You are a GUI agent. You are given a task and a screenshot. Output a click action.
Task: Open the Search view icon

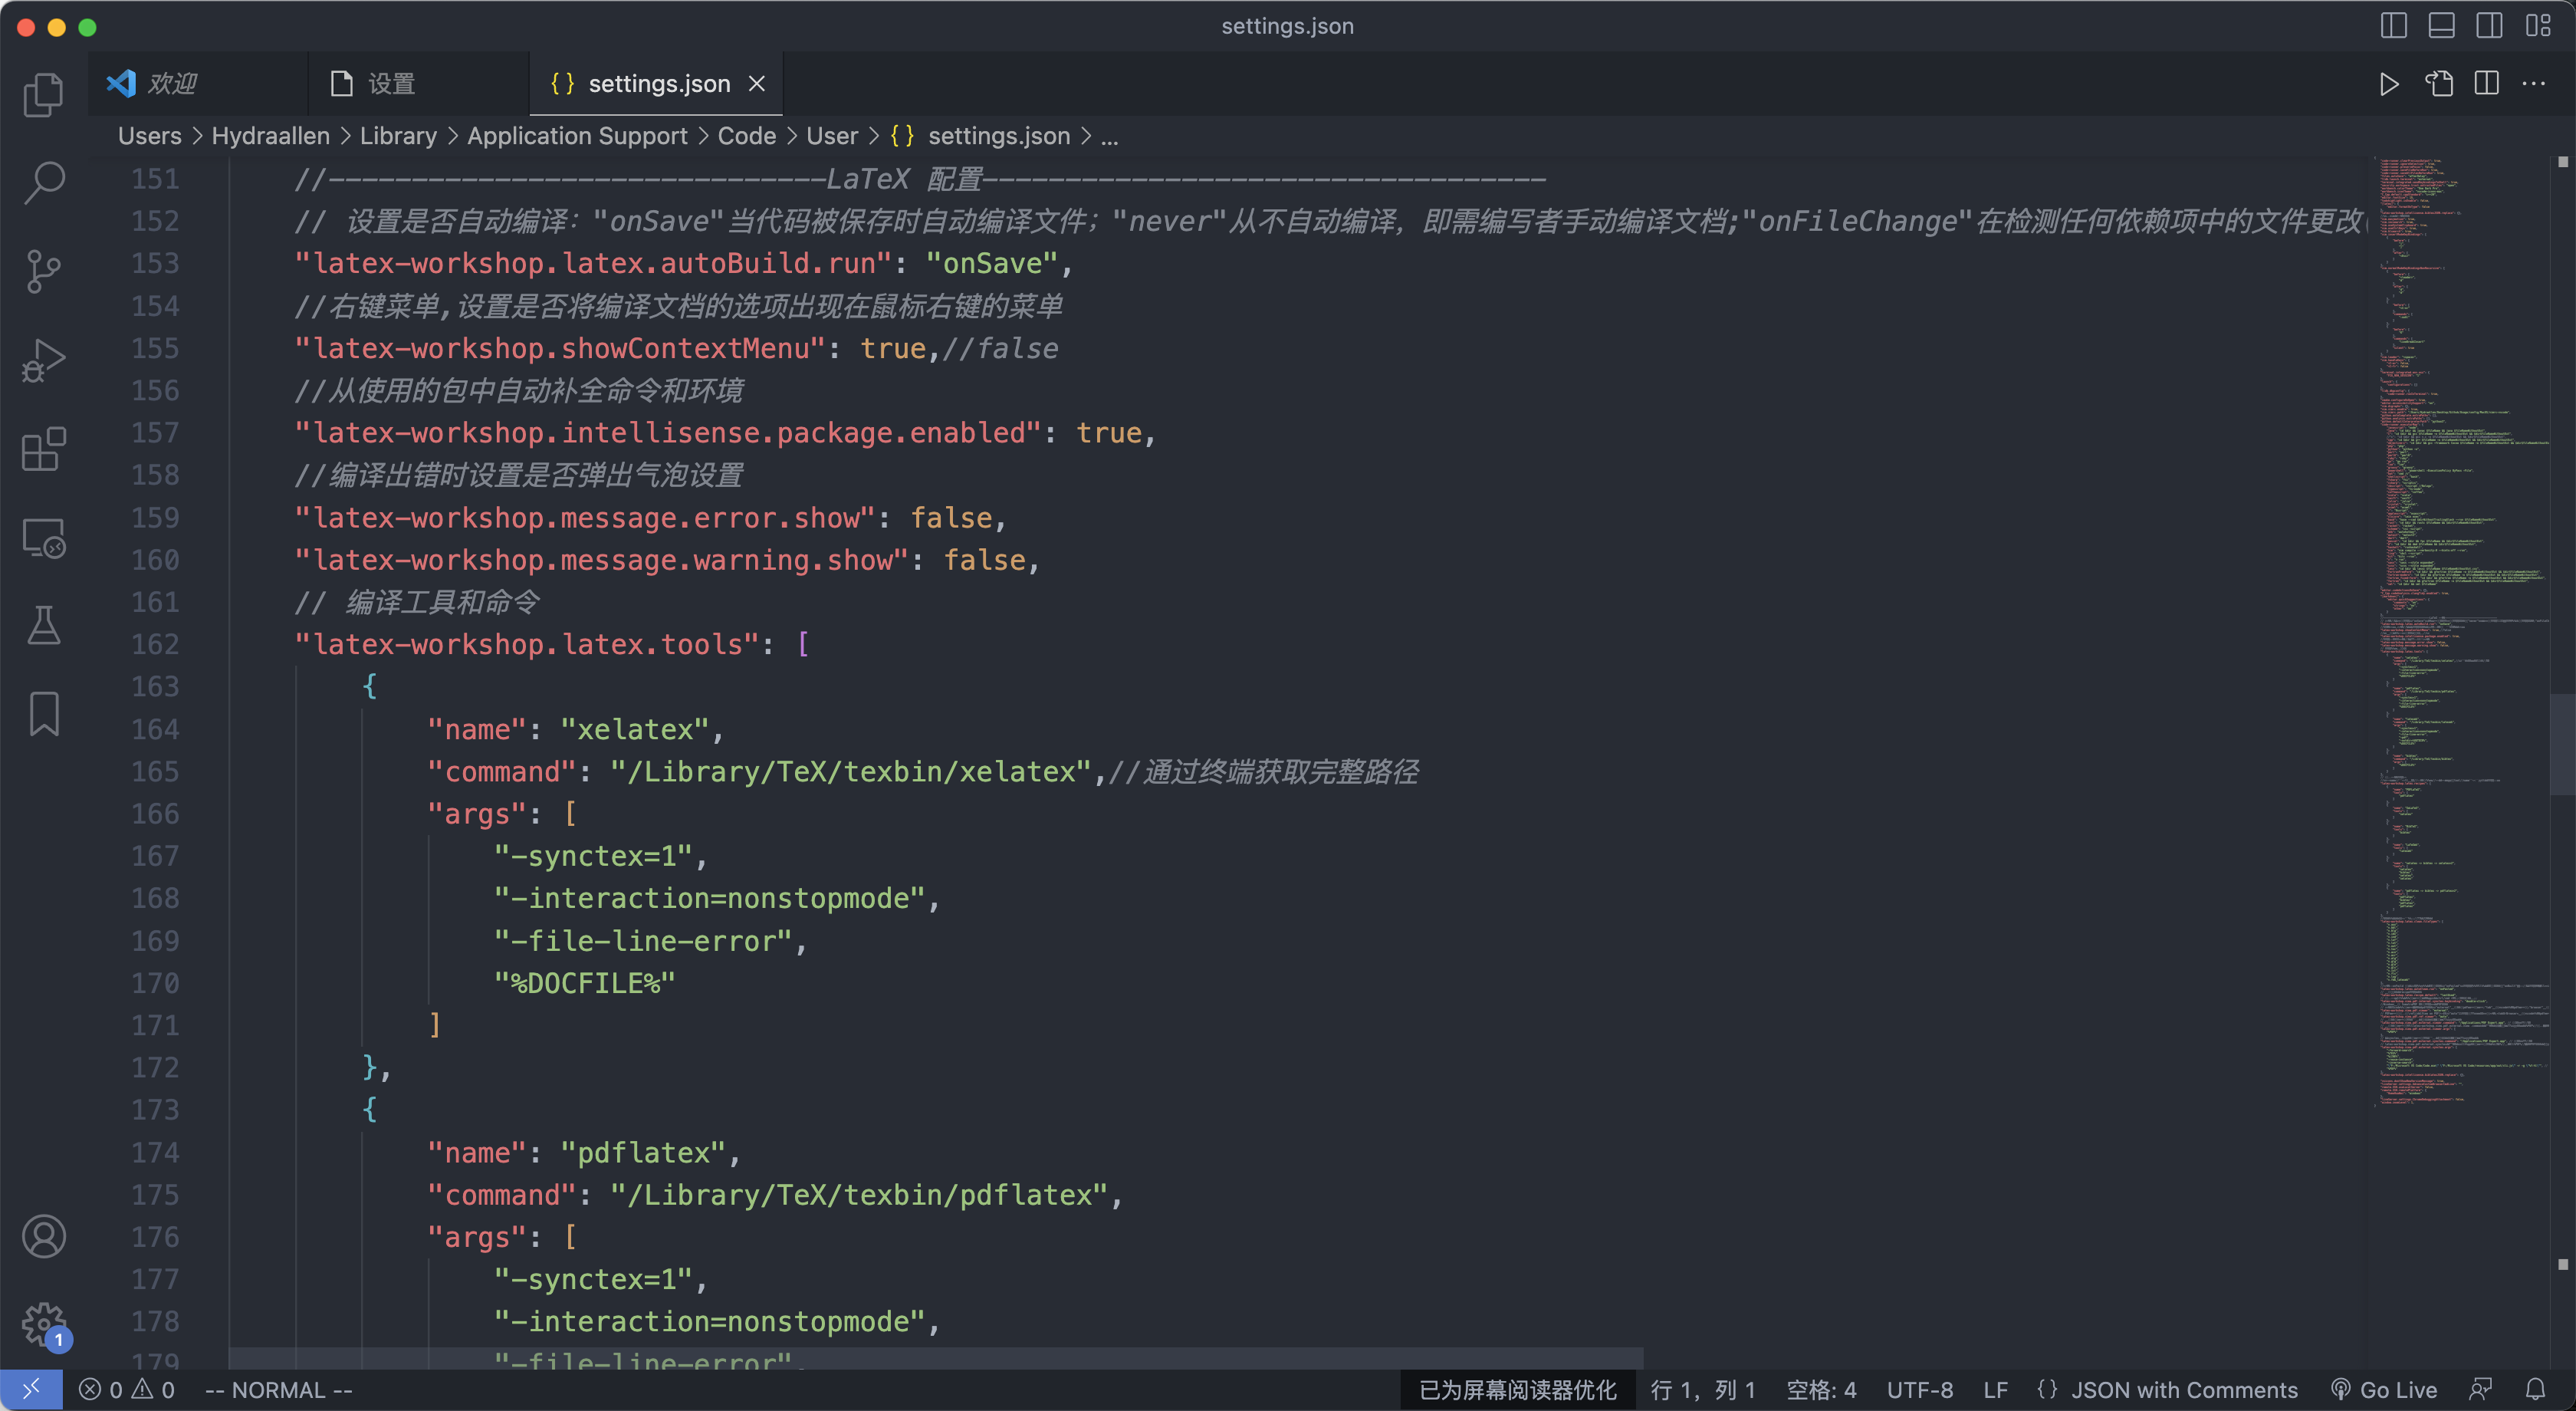click(43, 183)
